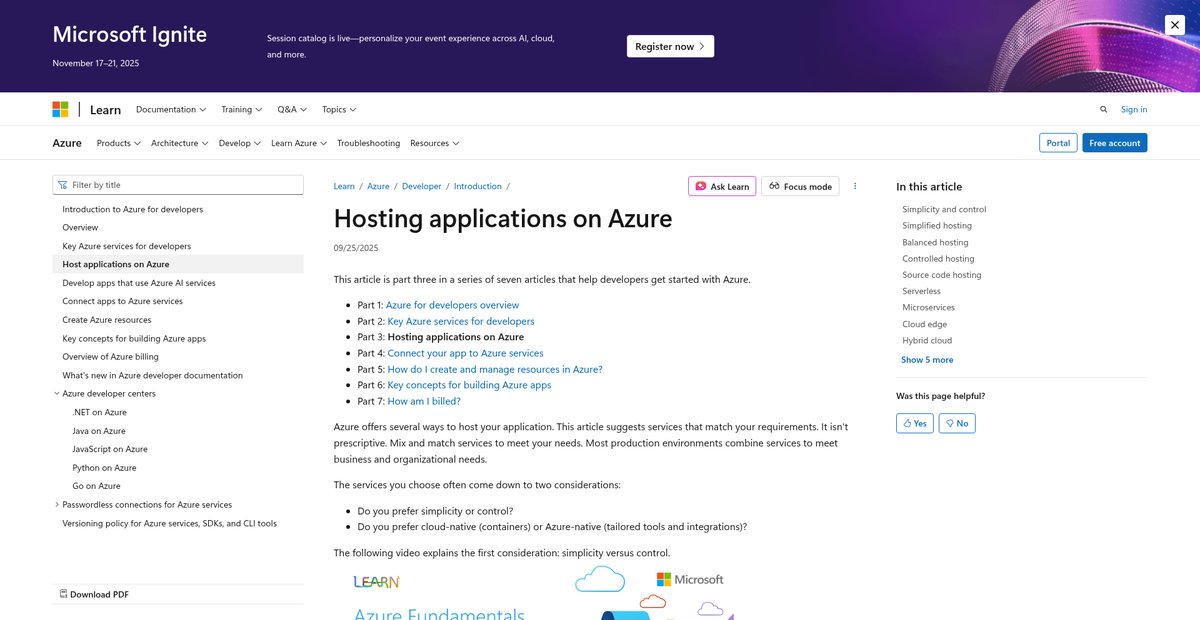1200x620 pixels.
Task: Open the Troubleshooting menu item
Action: [x=368, y=143]
